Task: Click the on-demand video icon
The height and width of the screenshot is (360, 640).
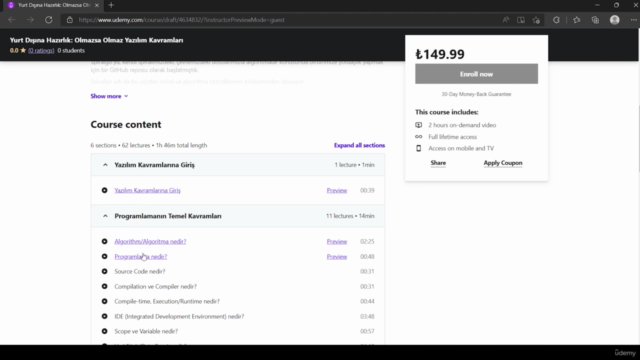Action: point(418,125)
